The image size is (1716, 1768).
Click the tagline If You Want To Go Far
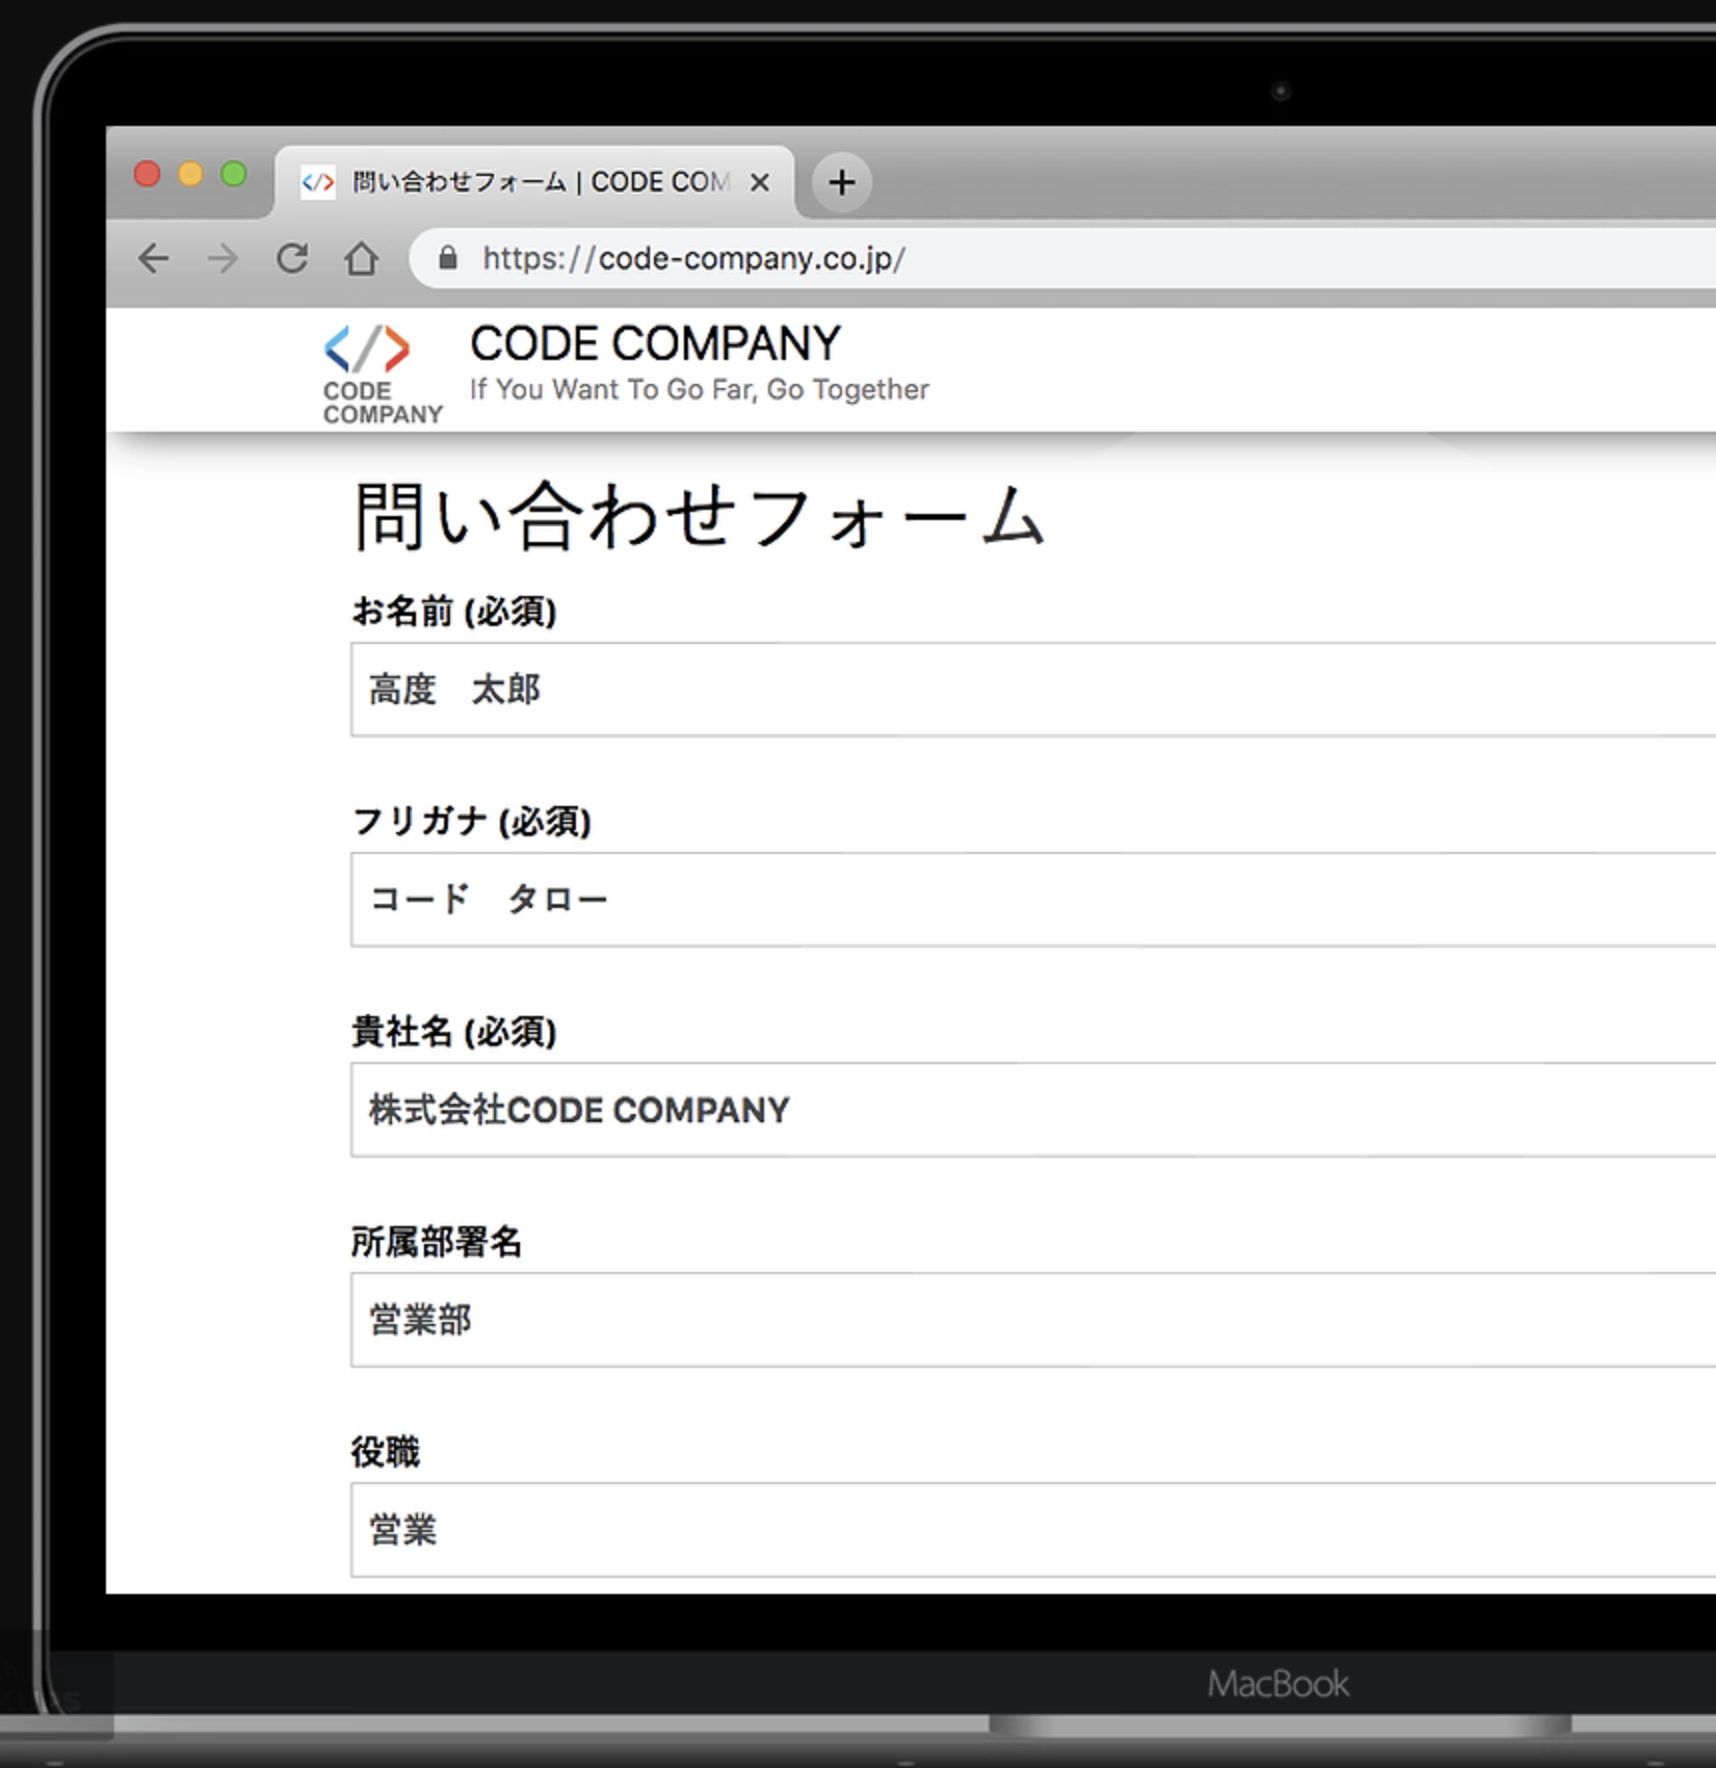coord(699,390)
